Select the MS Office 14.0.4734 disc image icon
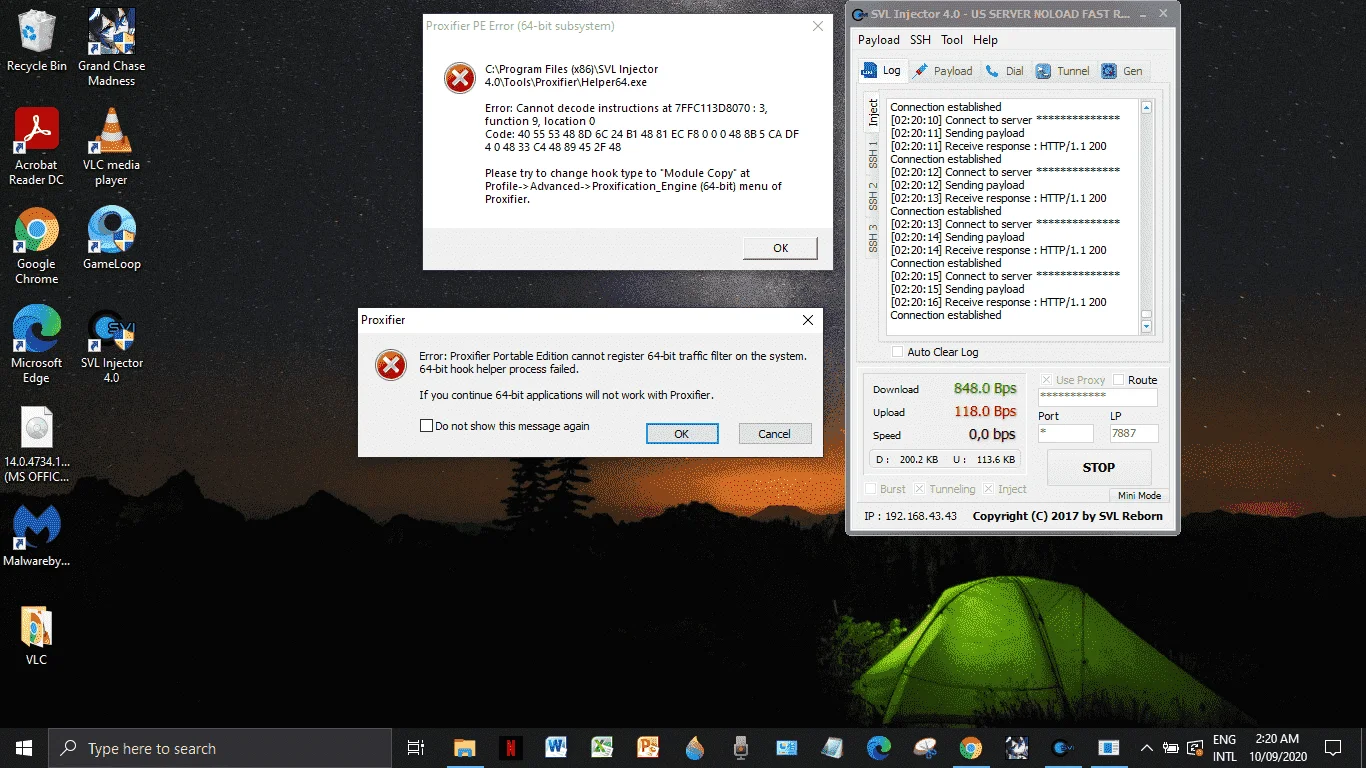This screenshot has height=768, width=1366. (x=36, y=445)
